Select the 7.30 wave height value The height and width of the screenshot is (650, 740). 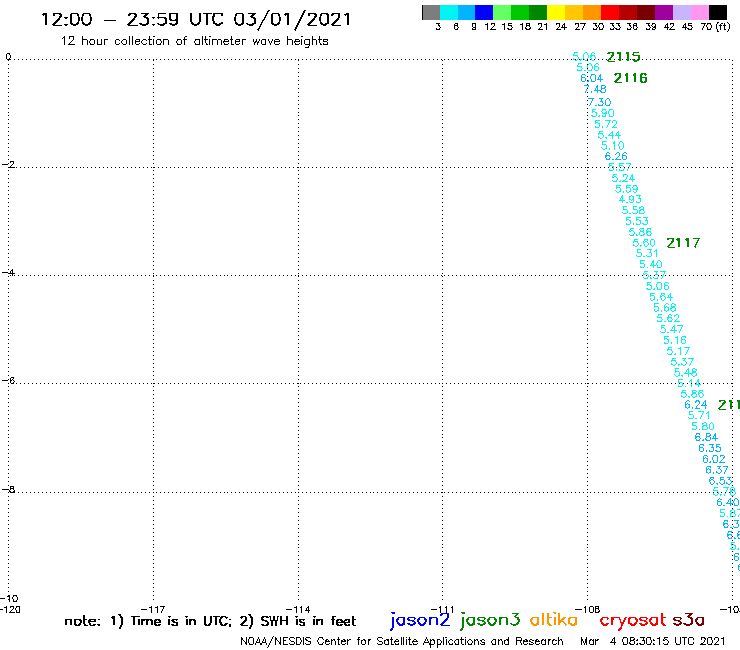599,102
